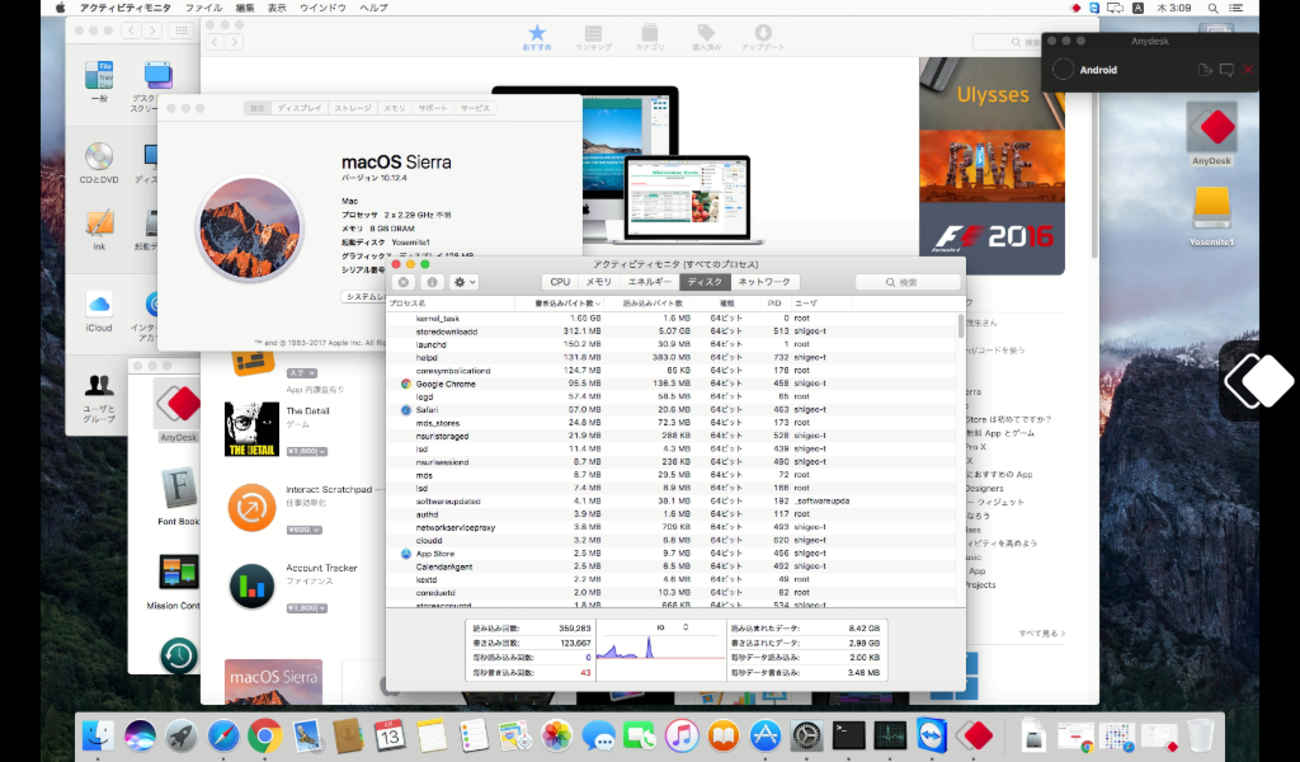Screen dimensions: 1300x762
Task: Open ユーザとグループ preference pane
Action: point(99,398)
